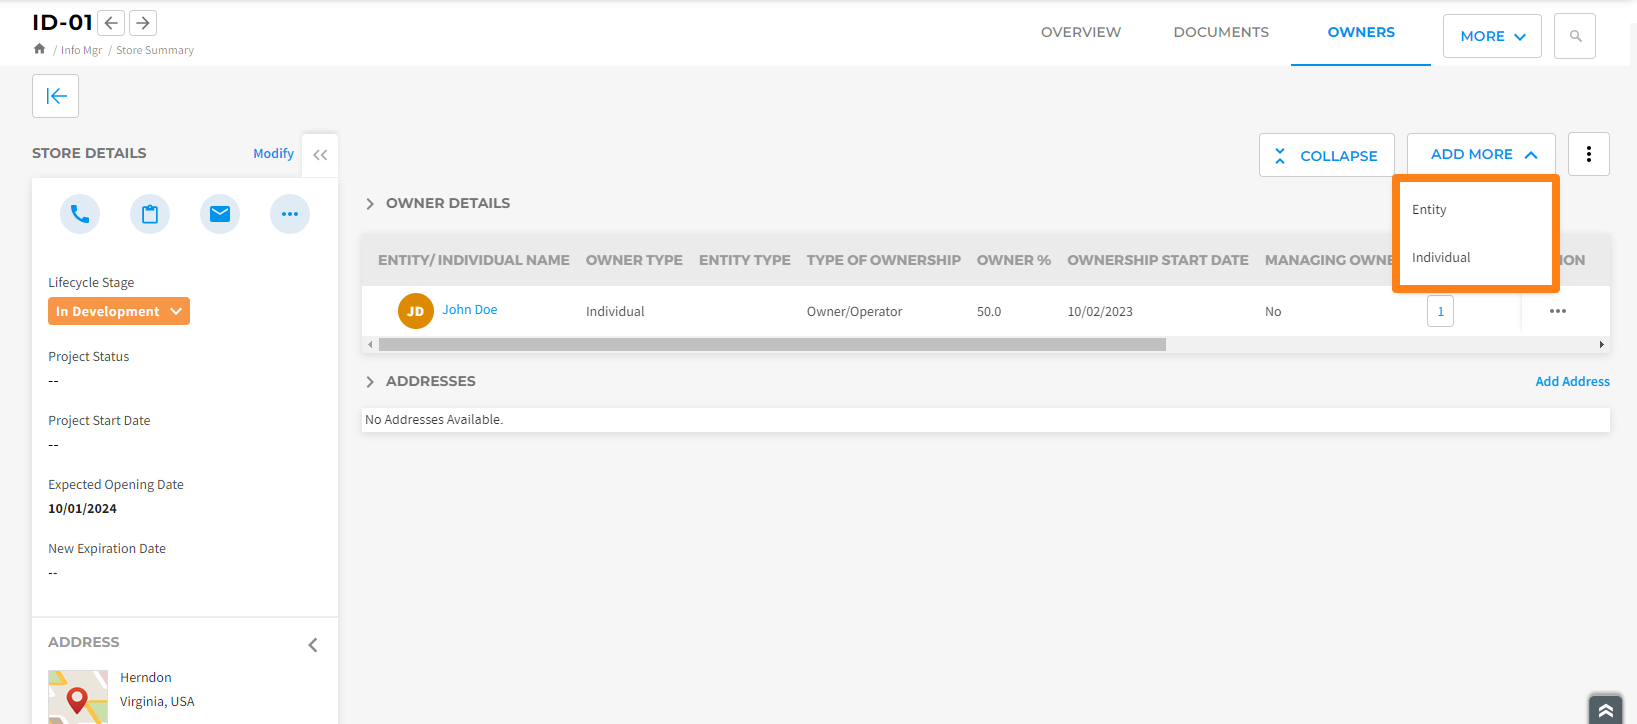Click the horizontal table scrollbar
The image size is (1637, 724).
pyautogui.click(x=772, y=344)
